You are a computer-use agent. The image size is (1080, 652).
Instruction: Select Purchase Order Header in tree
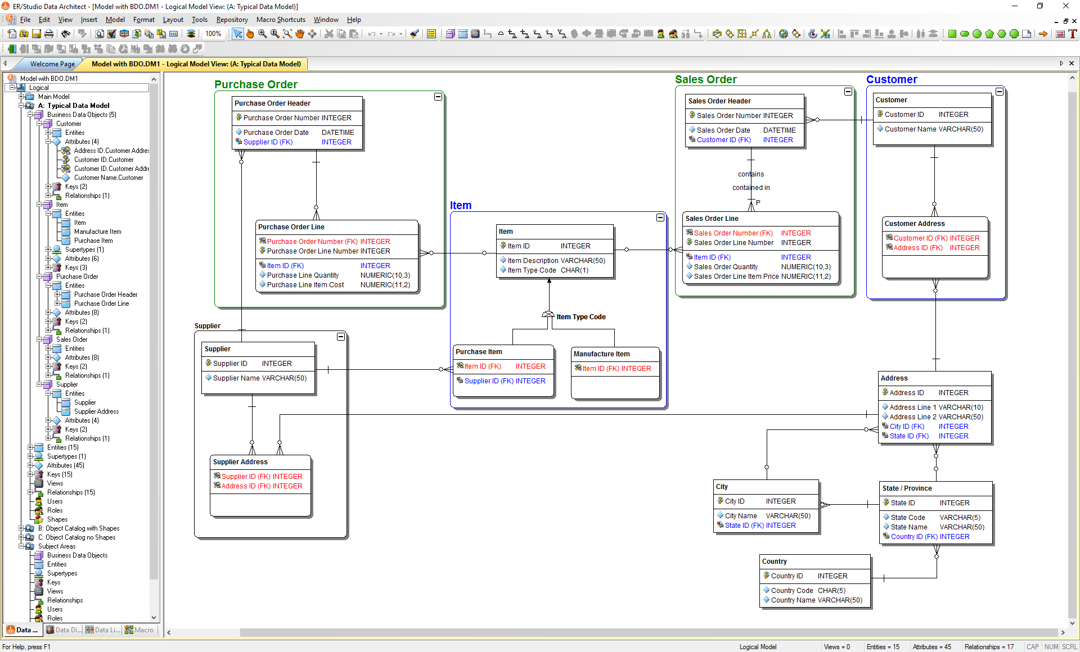(x=106, y=295)
